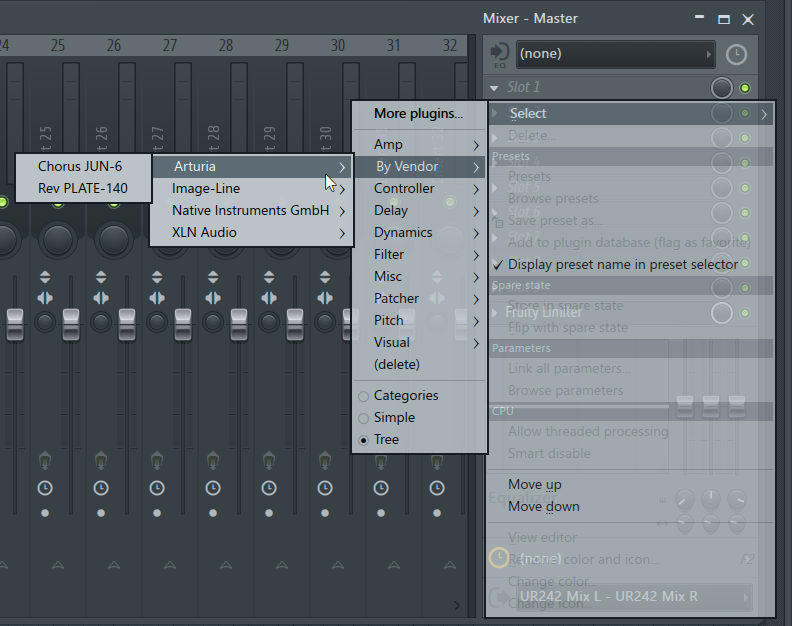Viewport: 792px width, 626px height.
Task: Expand the Dynamics plugin category
Action: (419, 232)
